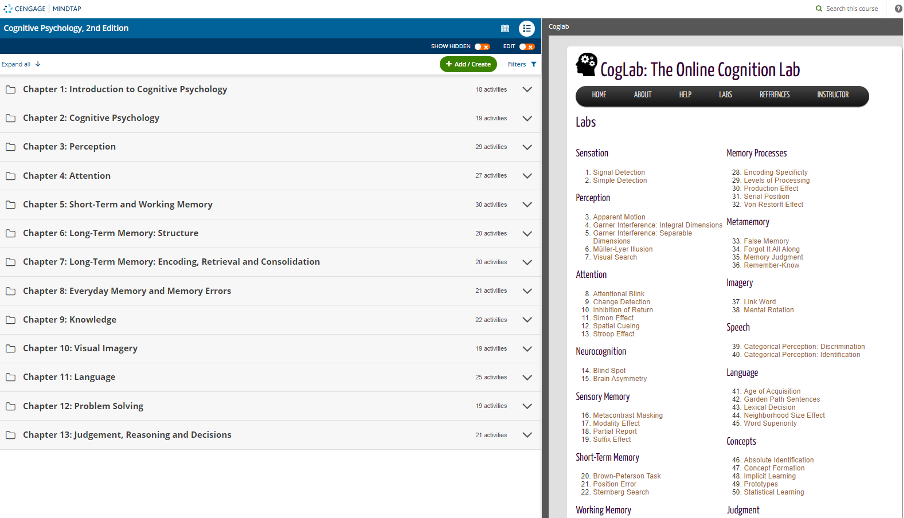Open the Partial Report lab link

pos(615,431)
